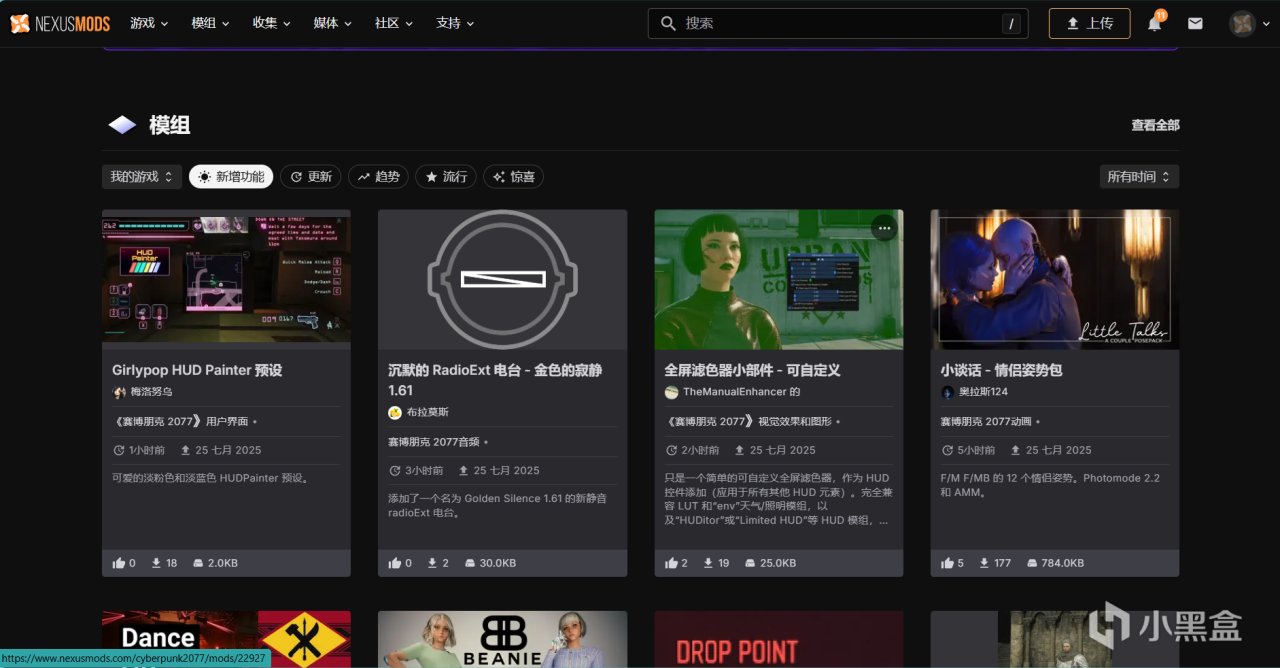The height and width of the screenshot is (668, 1280).
Task: Click the download icon on the 沉默的 RadioExt 电台 card
Action: pyautogui.click(x=432, y=563)
